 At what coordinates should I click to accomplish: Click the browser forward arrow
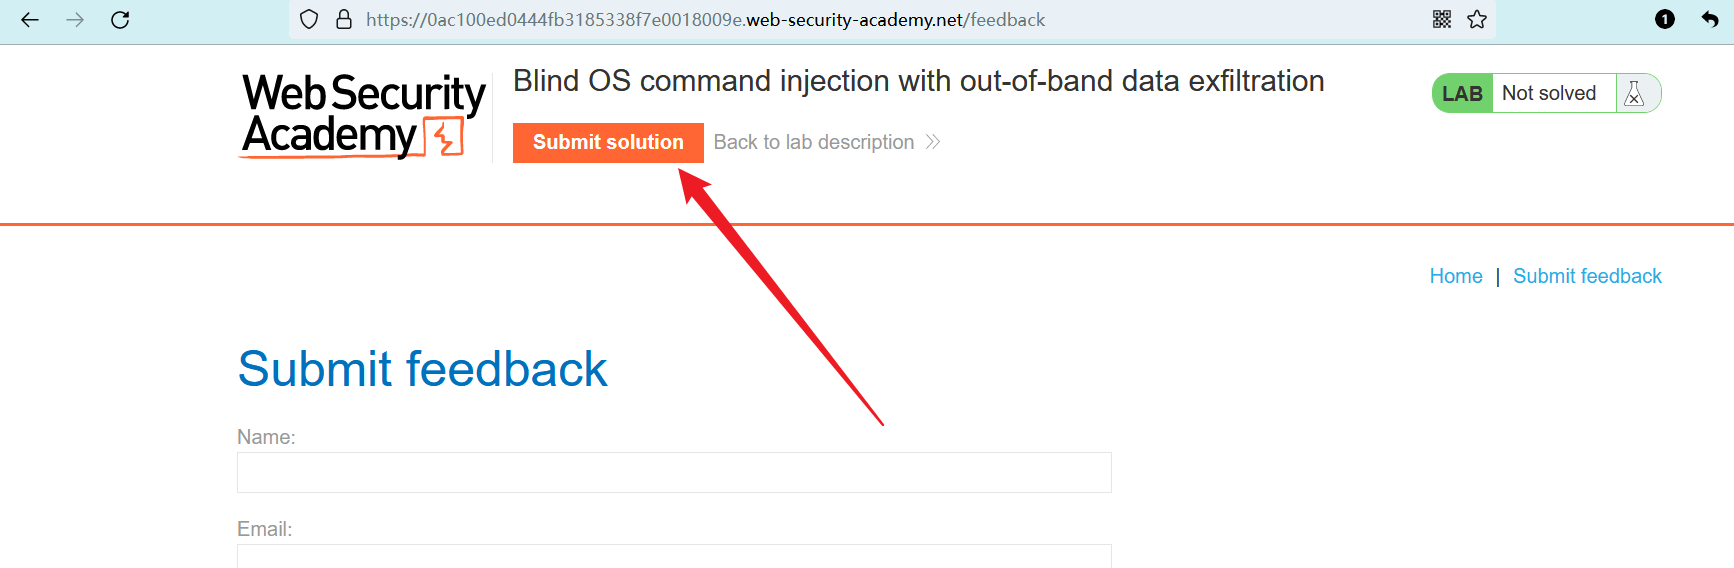tap(75, 20)
